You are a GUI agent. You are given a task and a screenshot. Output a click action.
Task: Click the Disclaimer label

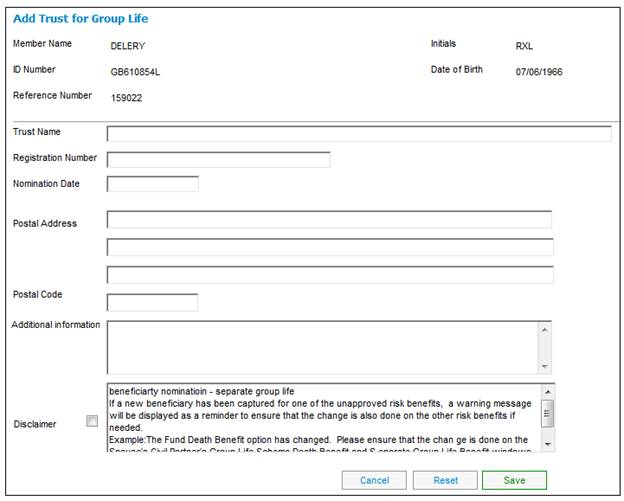coord(35,424)
